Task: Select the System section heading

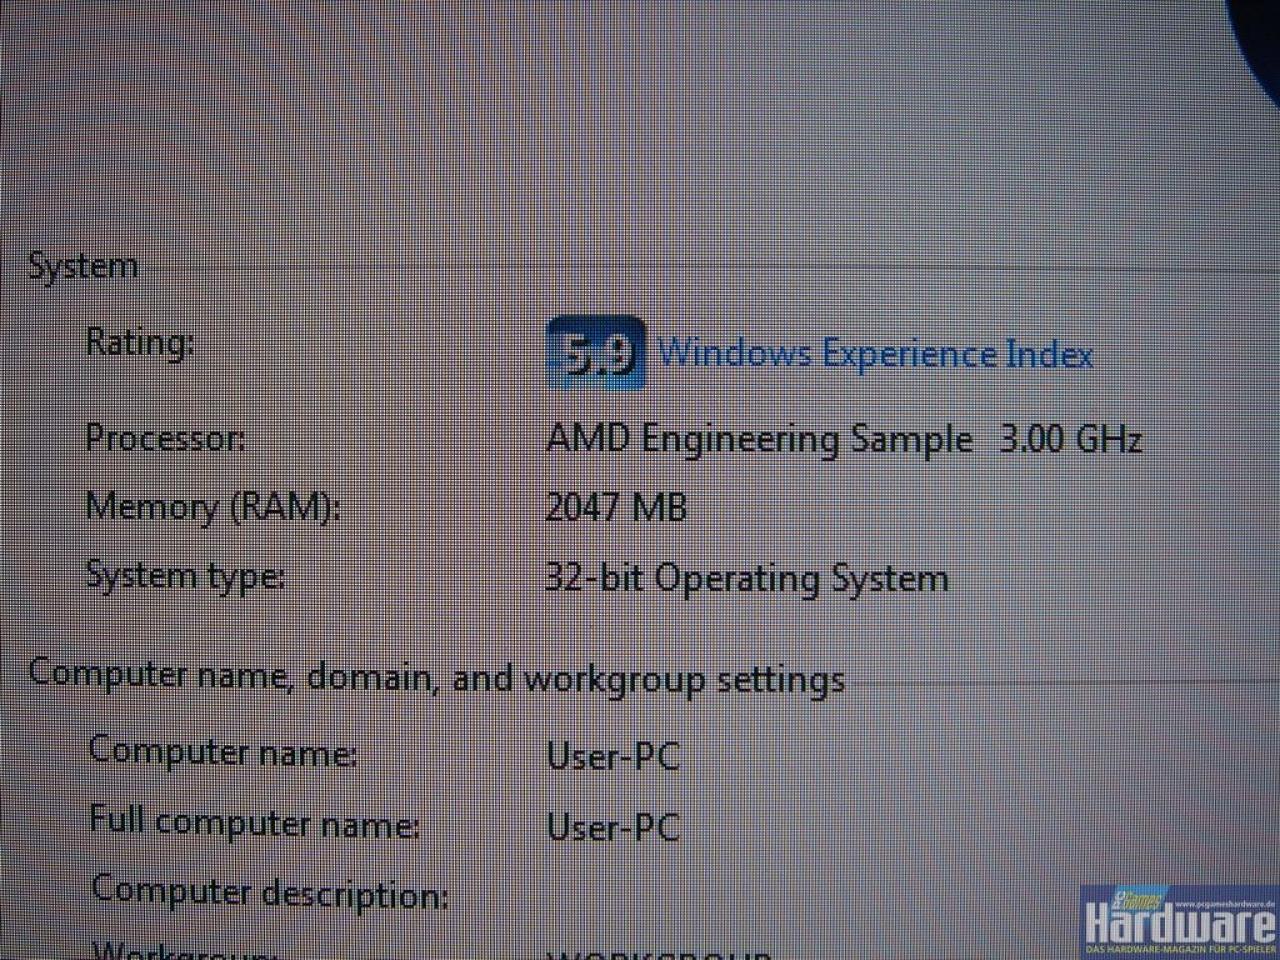Action: pyautogui.click(x=83, y=266)
